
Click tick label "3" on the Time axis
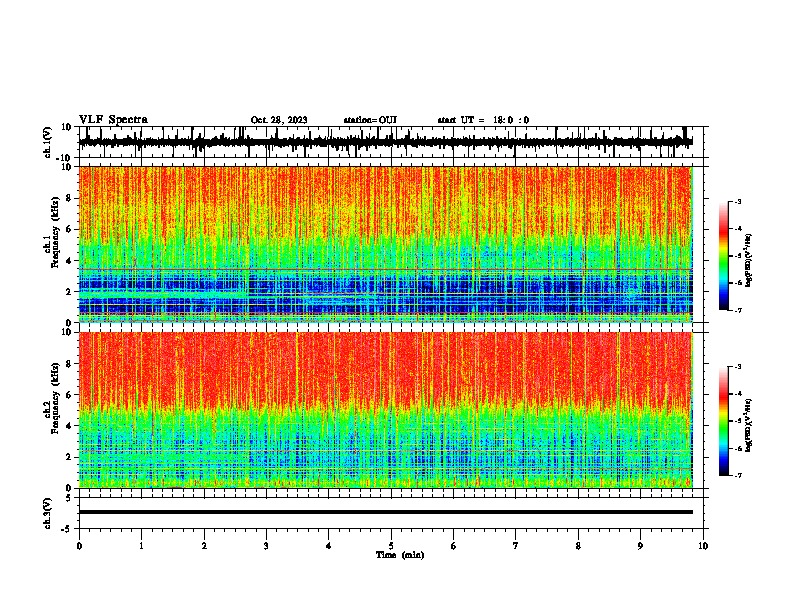(266, 546)
